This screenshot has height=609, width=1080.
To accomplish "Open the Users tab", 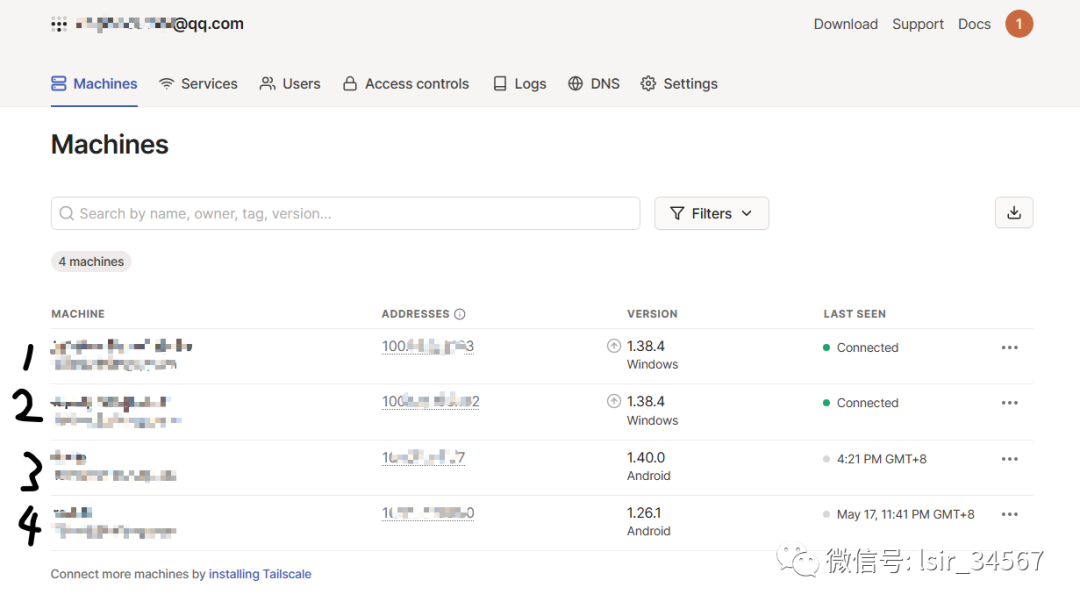I will tap(290, 84).
